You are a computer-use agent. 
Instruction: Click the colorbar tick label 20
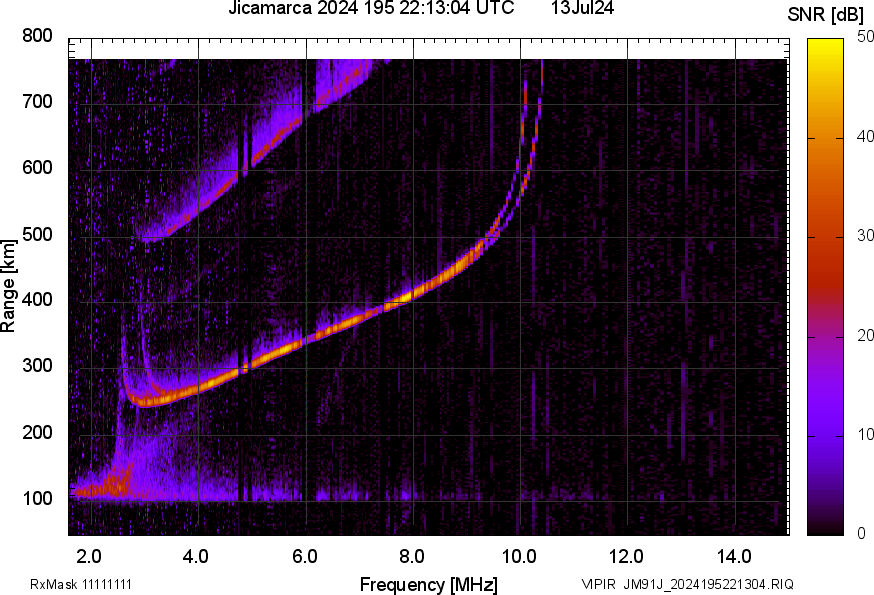pos(865,335)
